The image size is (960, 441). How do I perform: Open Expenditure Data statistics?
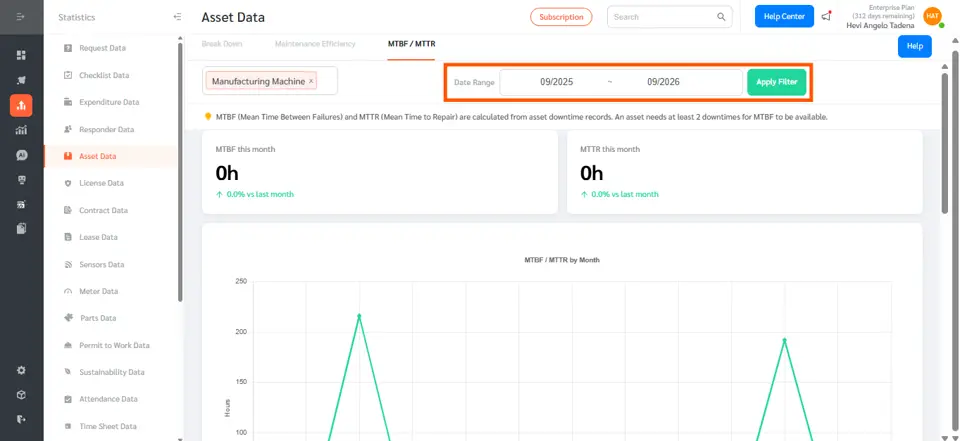tap(109, 102)
